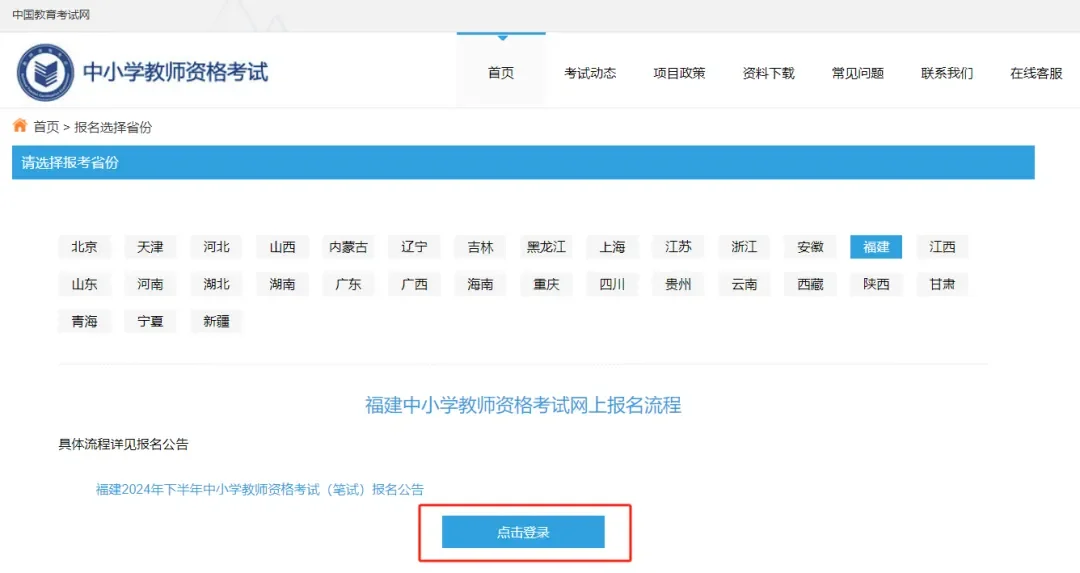The image size is (1080, 573).
Task: Click the 请选择报考省份 header bar text
Action: tap(70, 163)
